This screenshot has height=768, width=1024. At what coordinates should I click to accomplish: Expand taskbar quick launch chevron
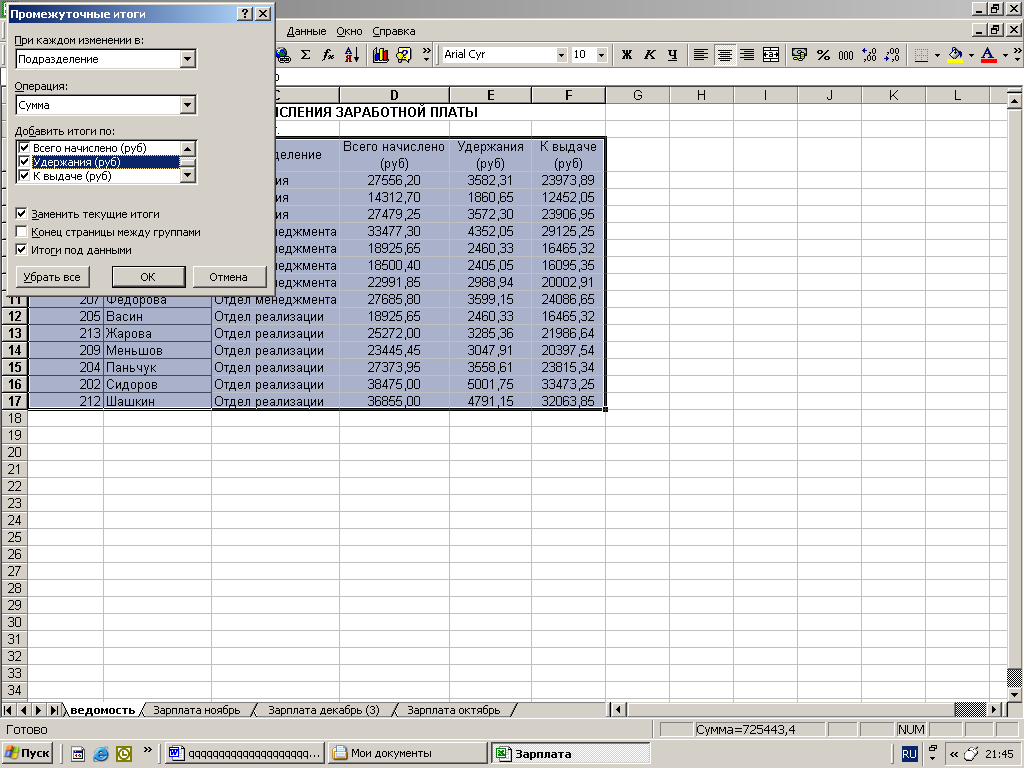(x=148, y=750)
